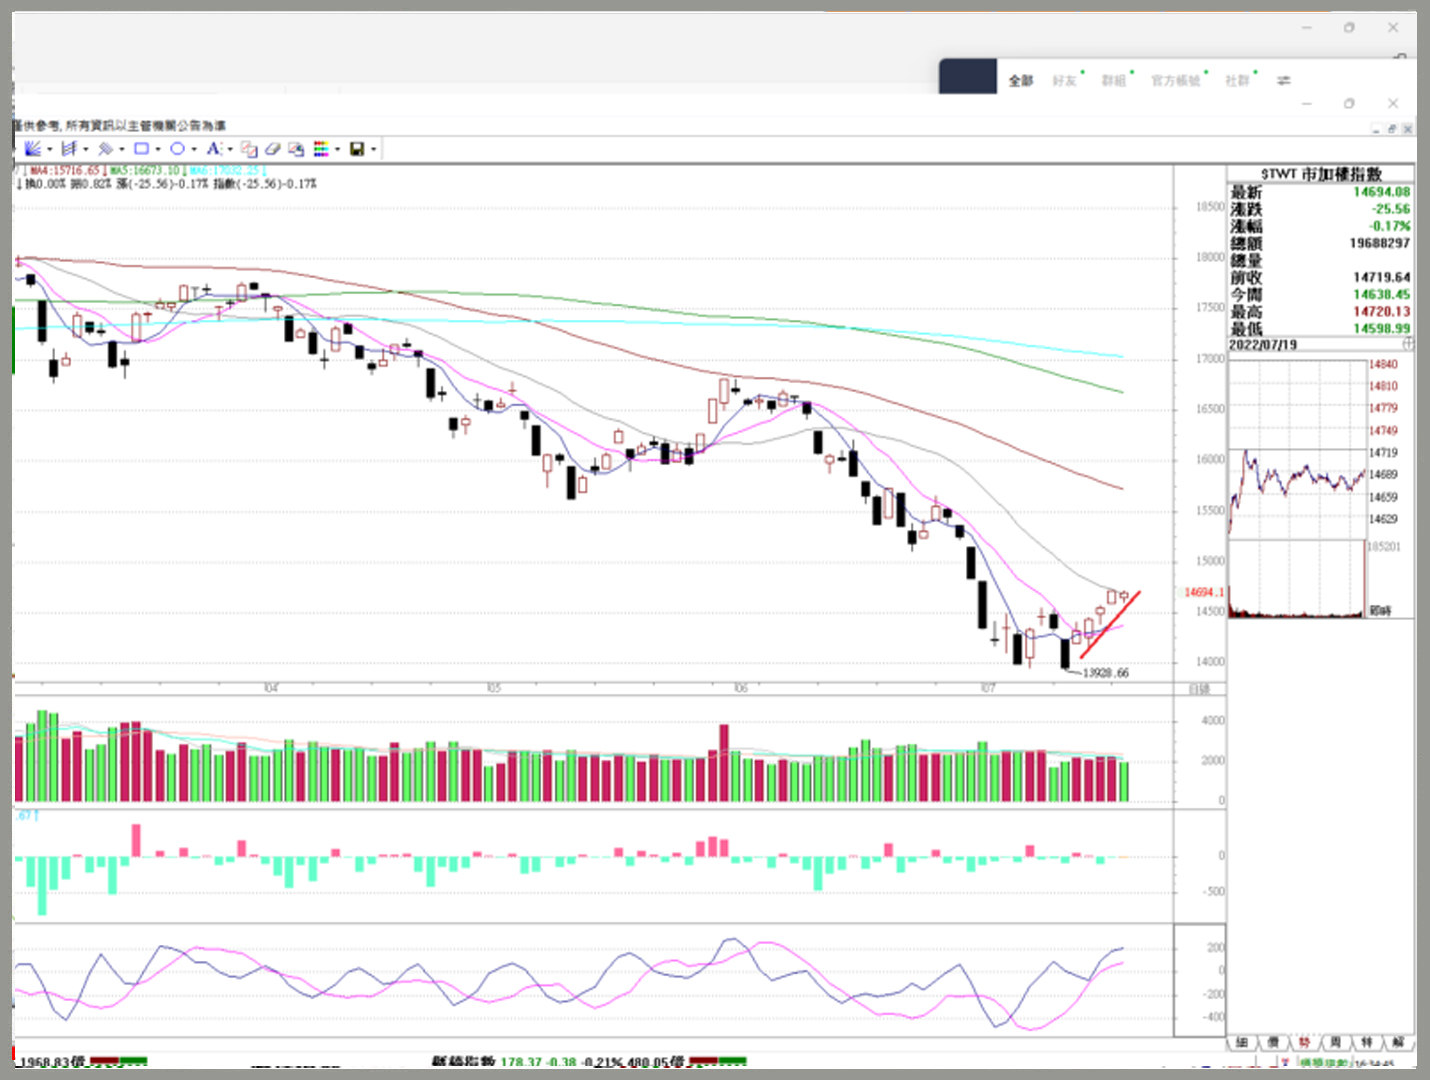This screenshot has width=1430, height=1080.
Task: Click the 新積指數 ticker text at bottom
Action: pos(463,1062)
